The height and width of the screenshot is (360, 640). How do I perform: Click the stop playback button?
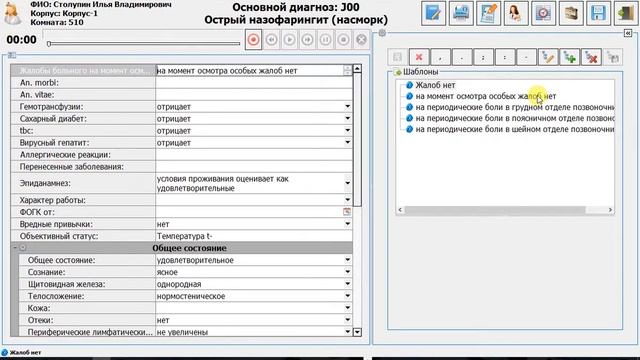pos(343,40)
